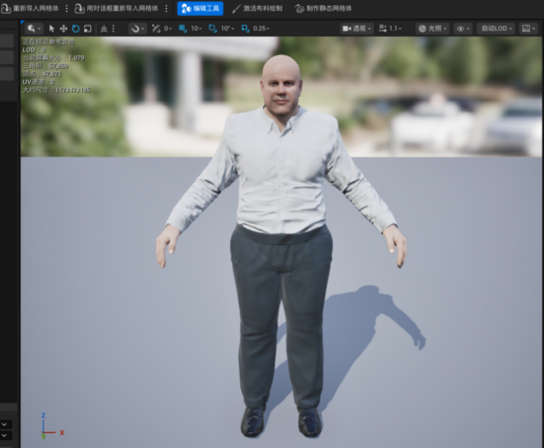Toggle rotation snapping icon

pos(213,28)
